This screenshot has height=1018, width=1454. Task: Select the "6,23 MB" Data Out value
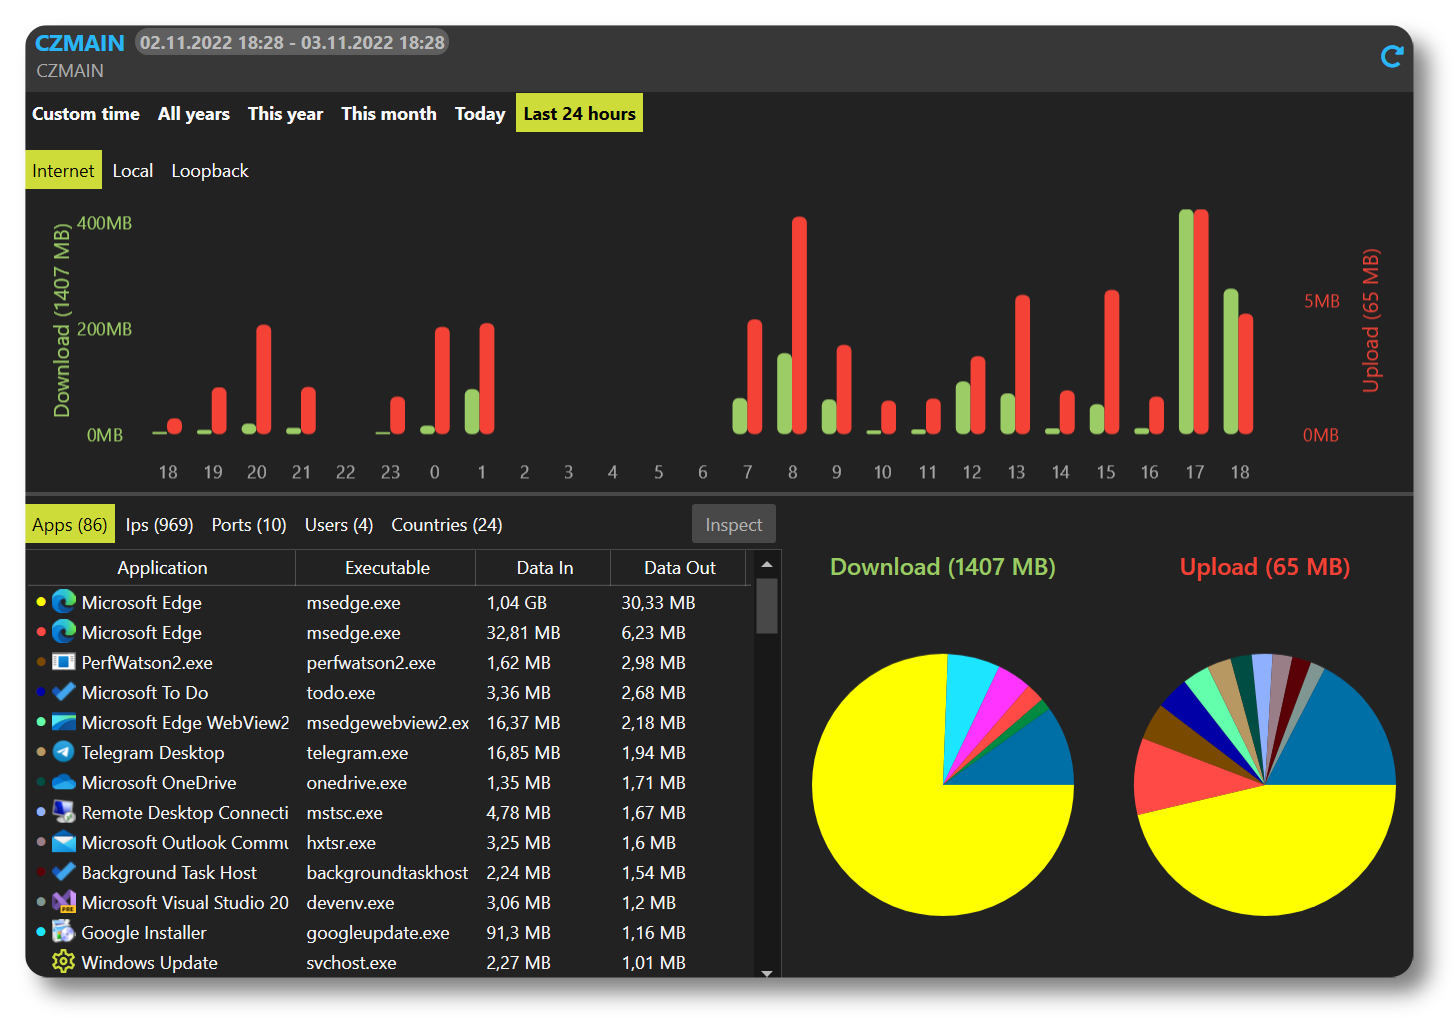coord(653,633)
